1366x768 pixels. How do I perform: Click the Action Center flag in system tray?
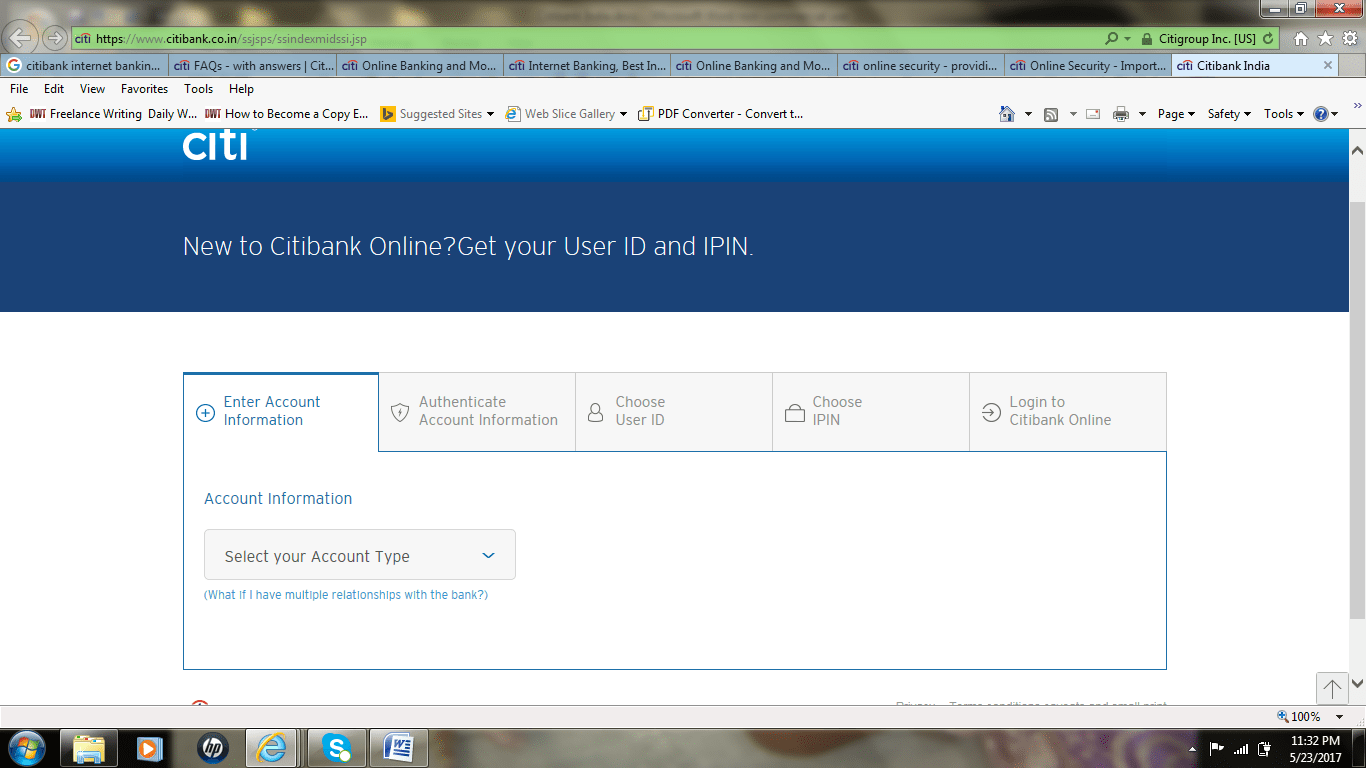point(1217,748)
